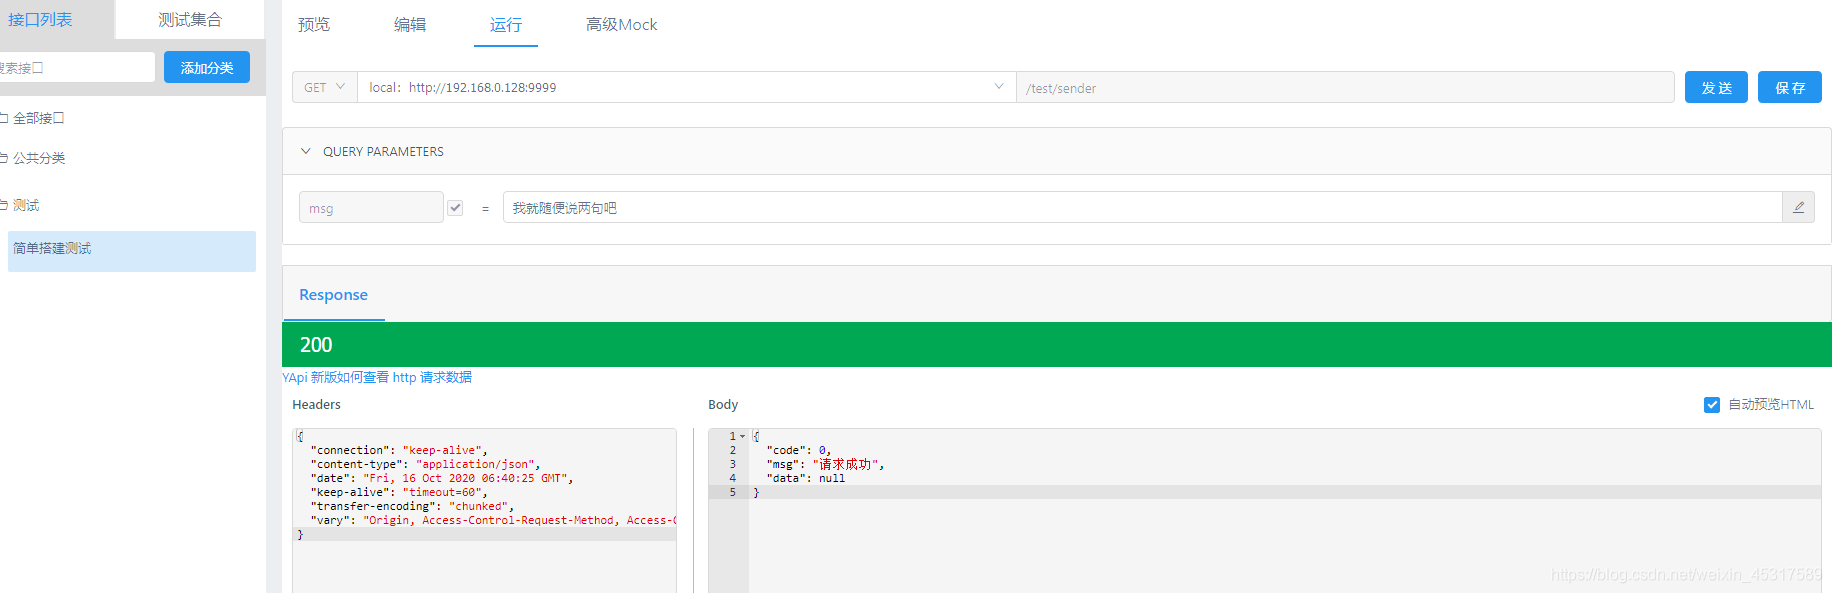Click the "data": null line in Body

(x=805, y=478)
